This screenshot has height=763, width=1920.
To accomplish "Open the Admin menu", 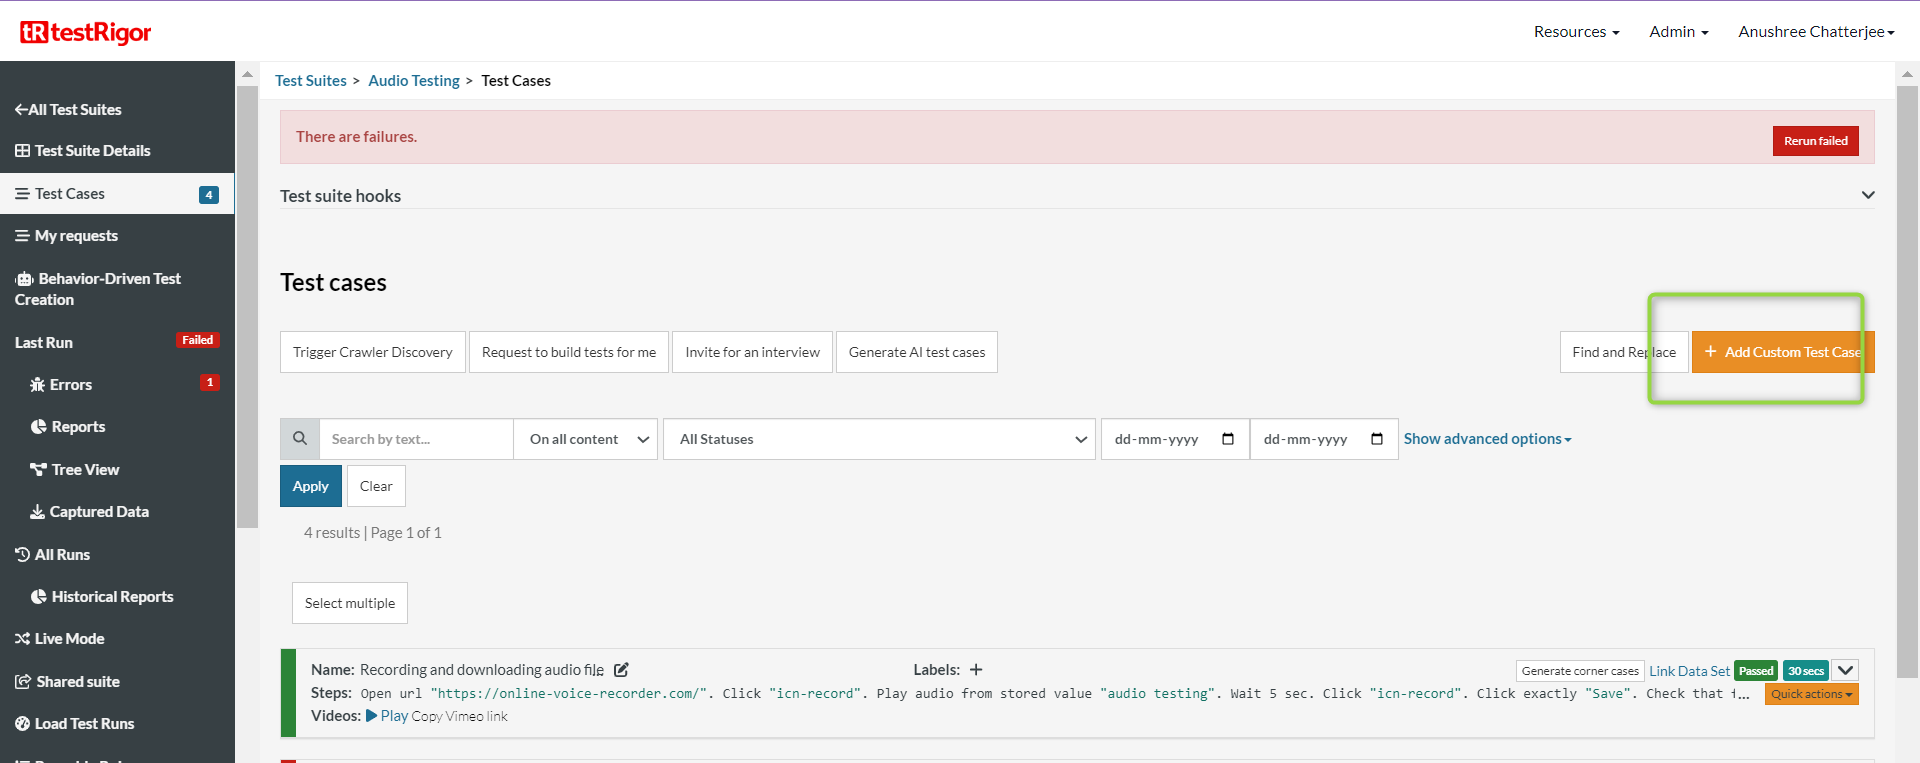I will tap(1678, 32).
